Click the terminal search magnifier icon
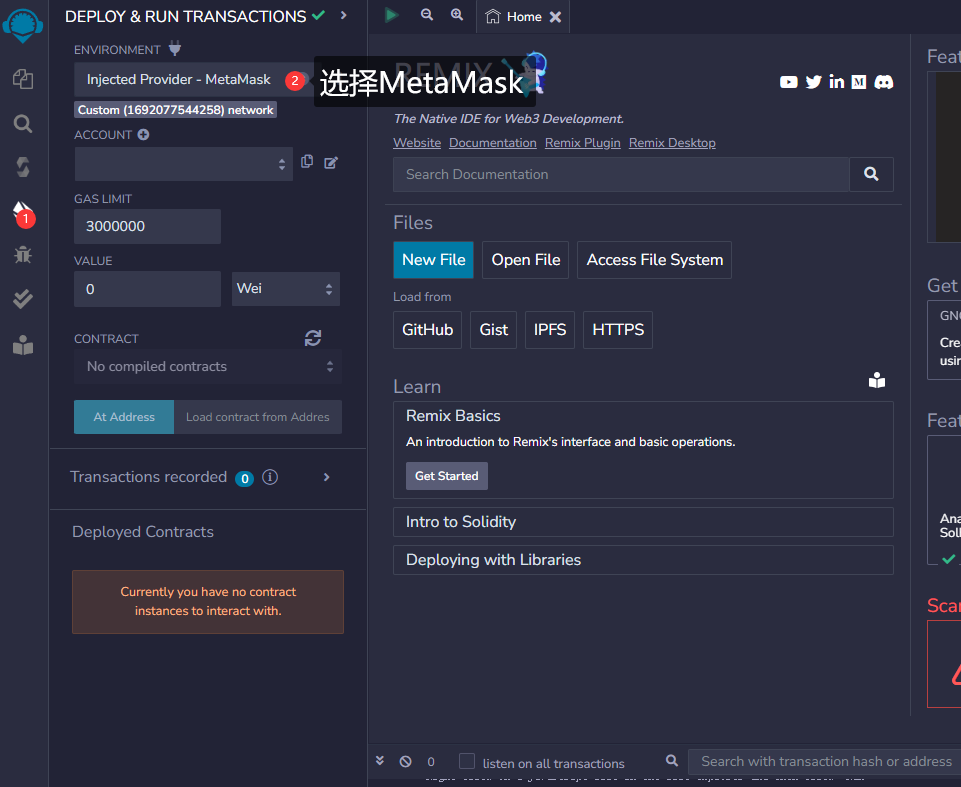This screenshot has width=961, height=787. (x=672, y=761)
